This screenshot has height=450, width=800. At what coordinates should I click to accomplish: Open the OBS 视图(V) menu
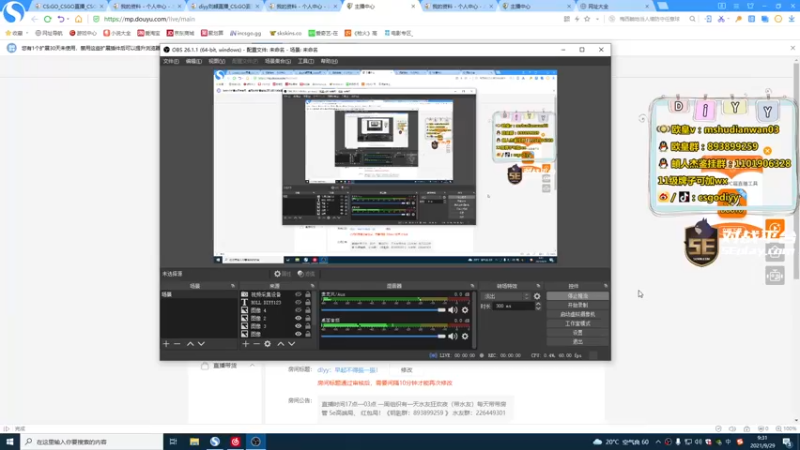[216, 61]
